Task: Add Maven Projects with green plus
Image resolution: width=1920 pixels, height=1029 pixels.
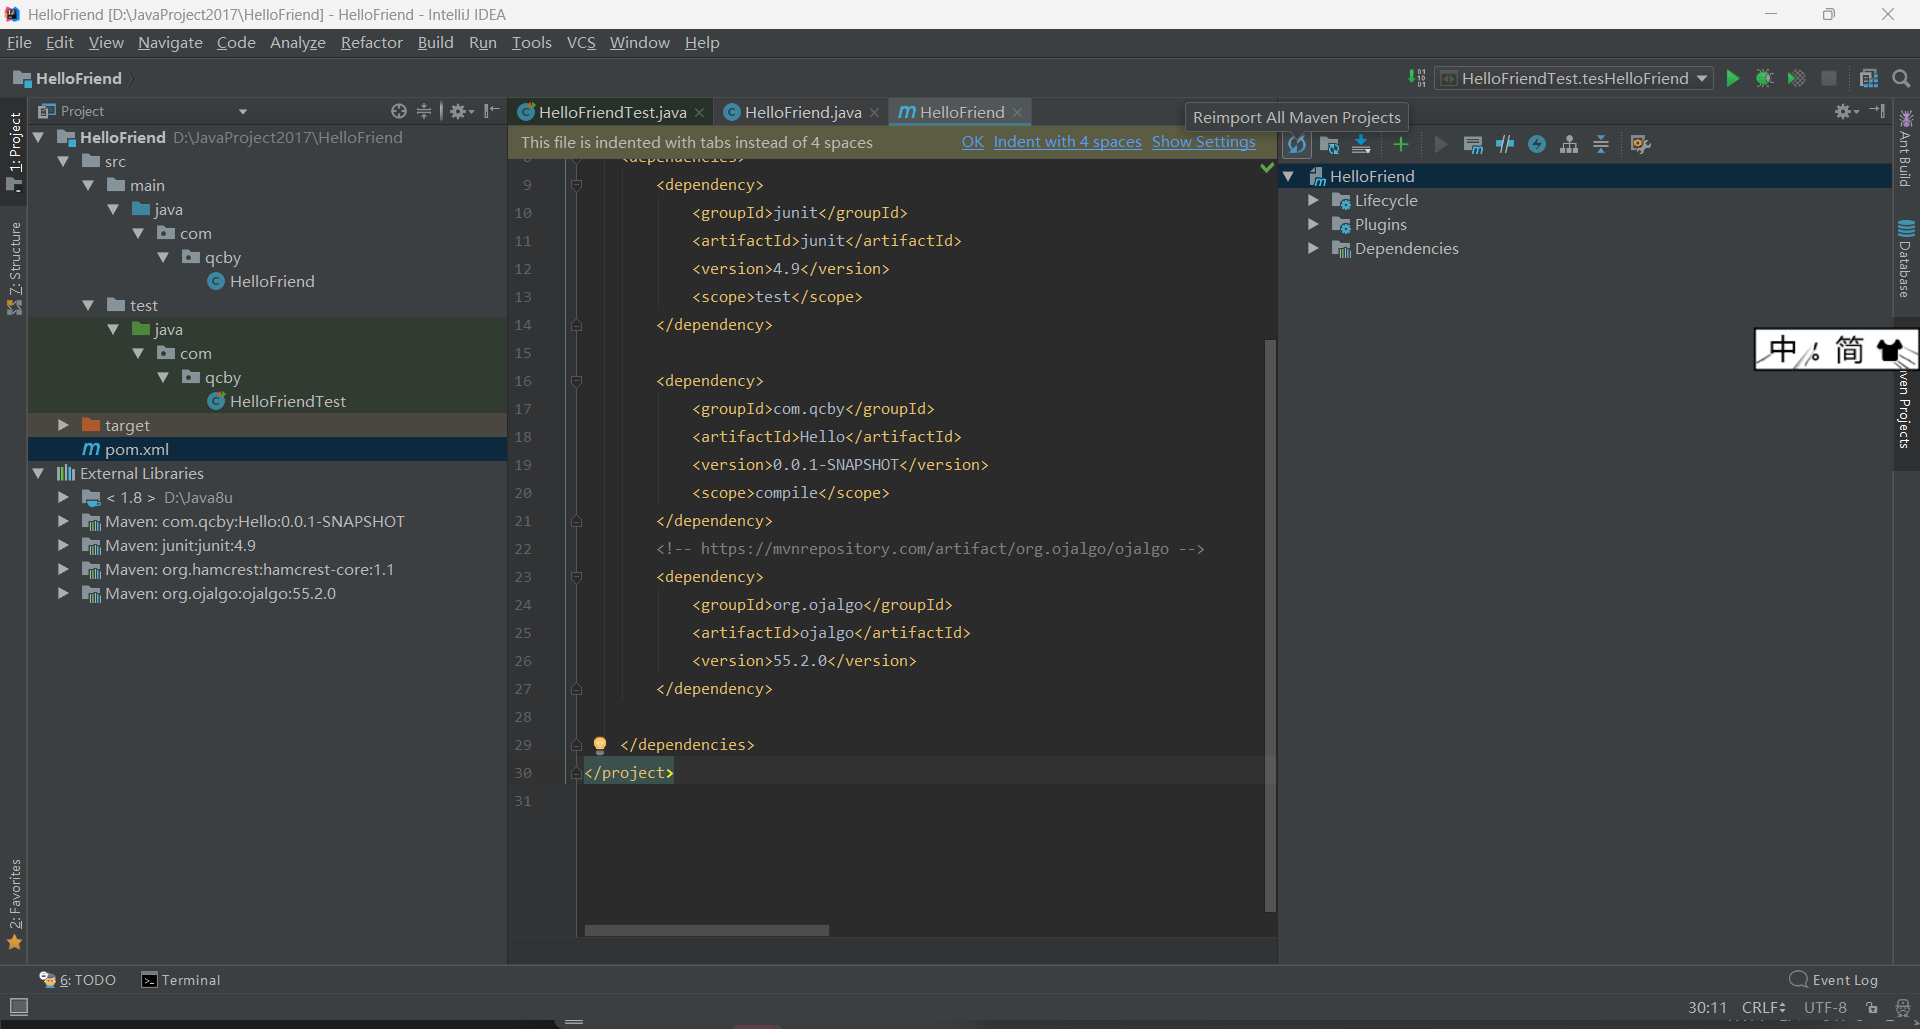Action: [1401, 145]
